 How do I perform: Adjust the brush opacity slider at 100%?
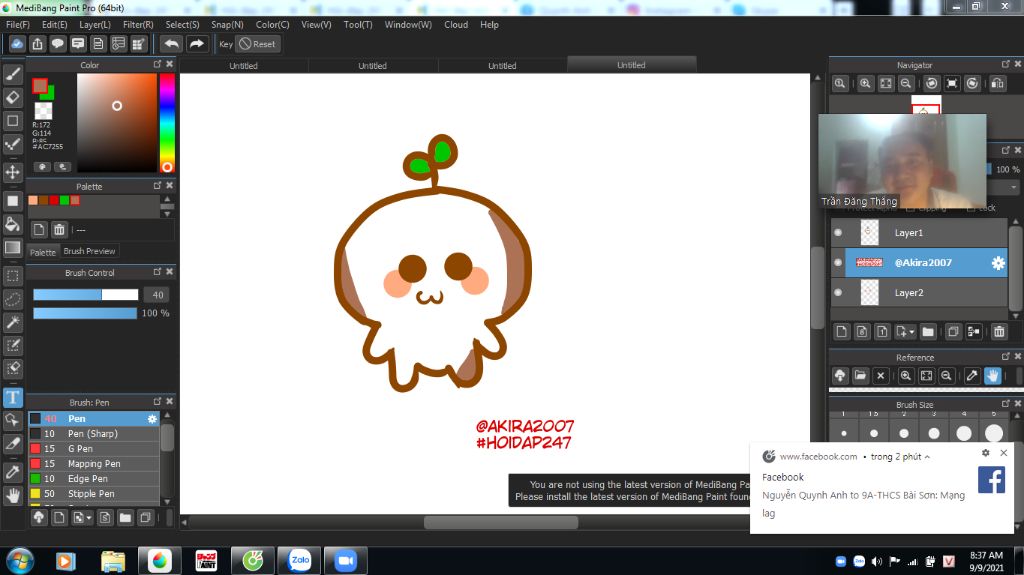85,314
